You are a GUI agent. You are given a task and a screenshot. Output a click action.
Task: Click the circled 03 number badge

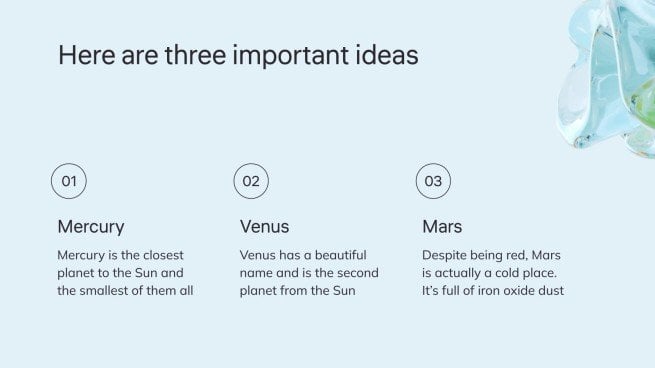433,181
